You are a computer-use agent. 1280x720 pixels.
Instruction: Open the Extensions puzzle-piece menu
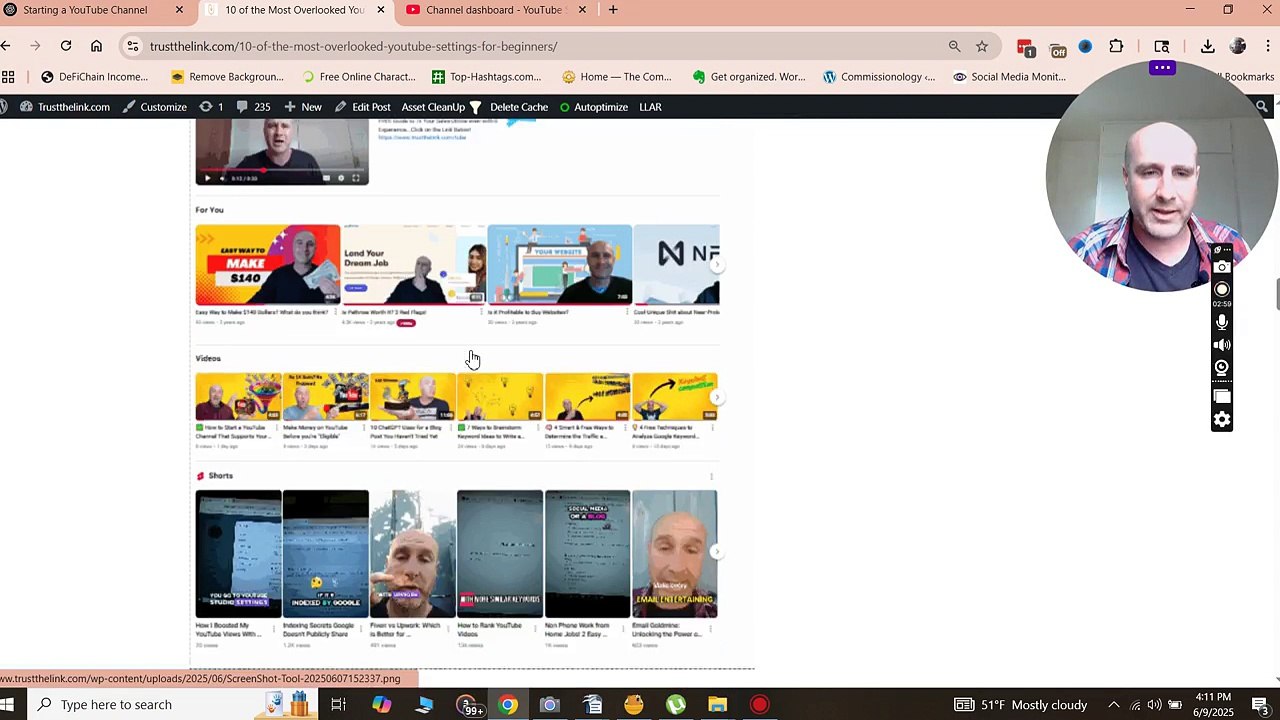point(1116,46)
